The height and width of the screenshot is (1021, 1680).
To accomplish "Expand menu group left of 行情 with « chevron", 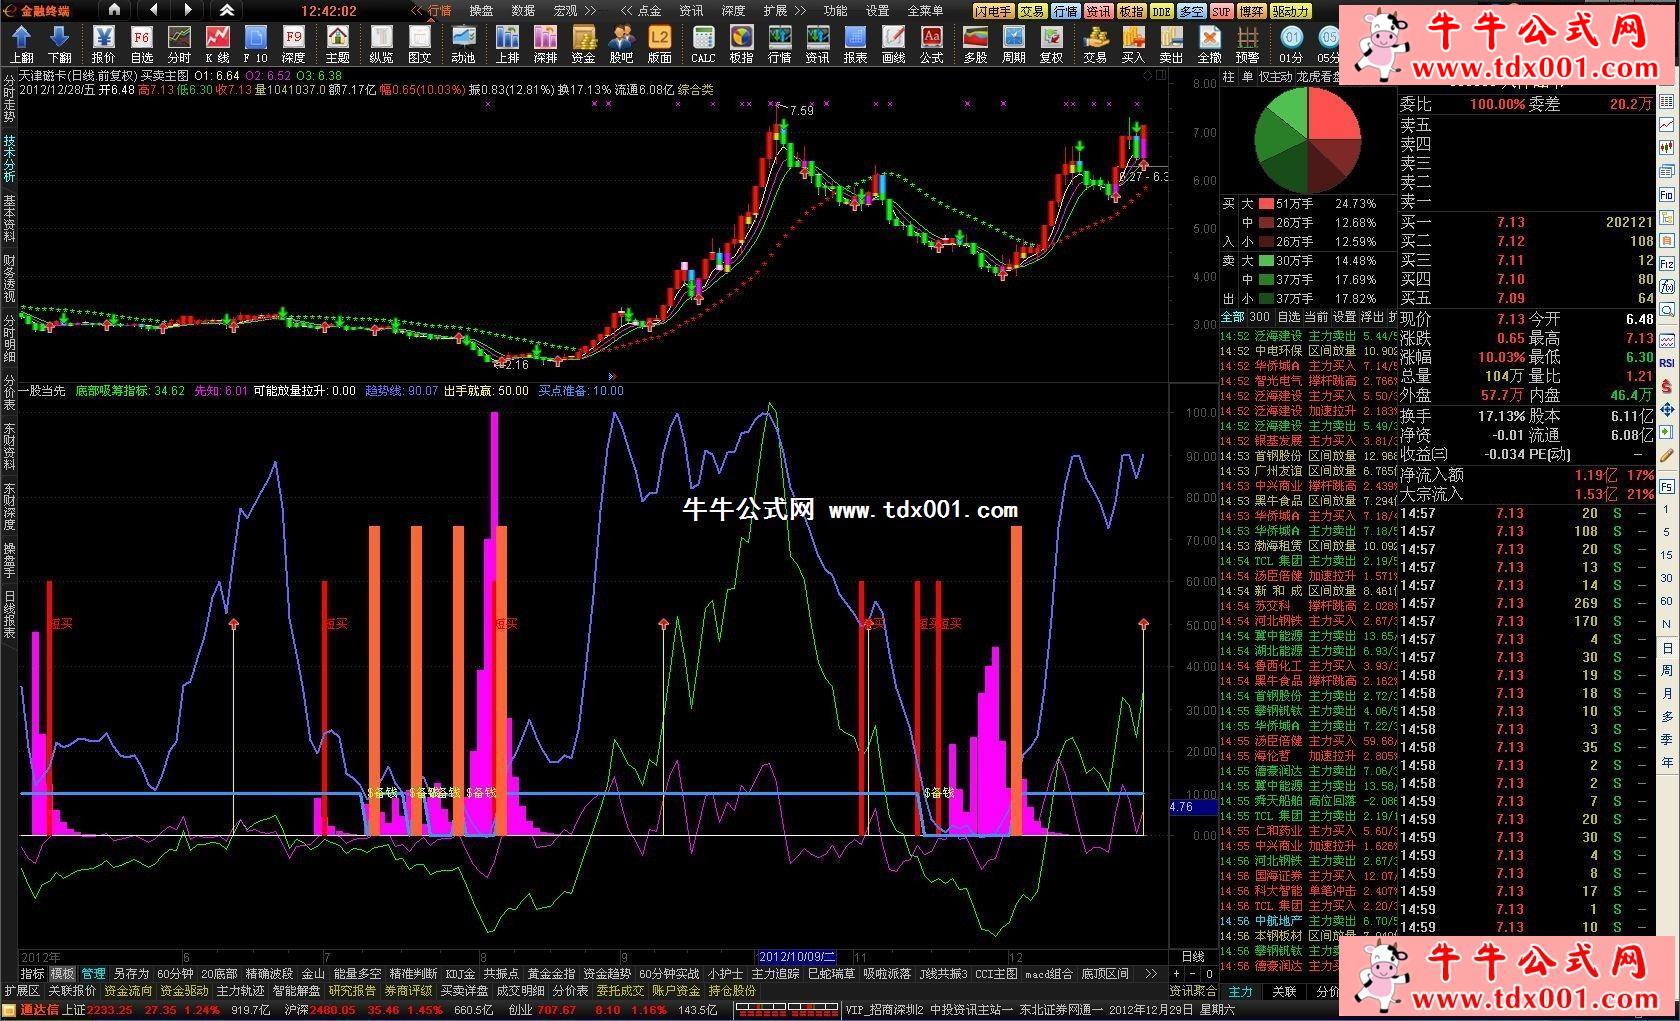I will [418, 11].
